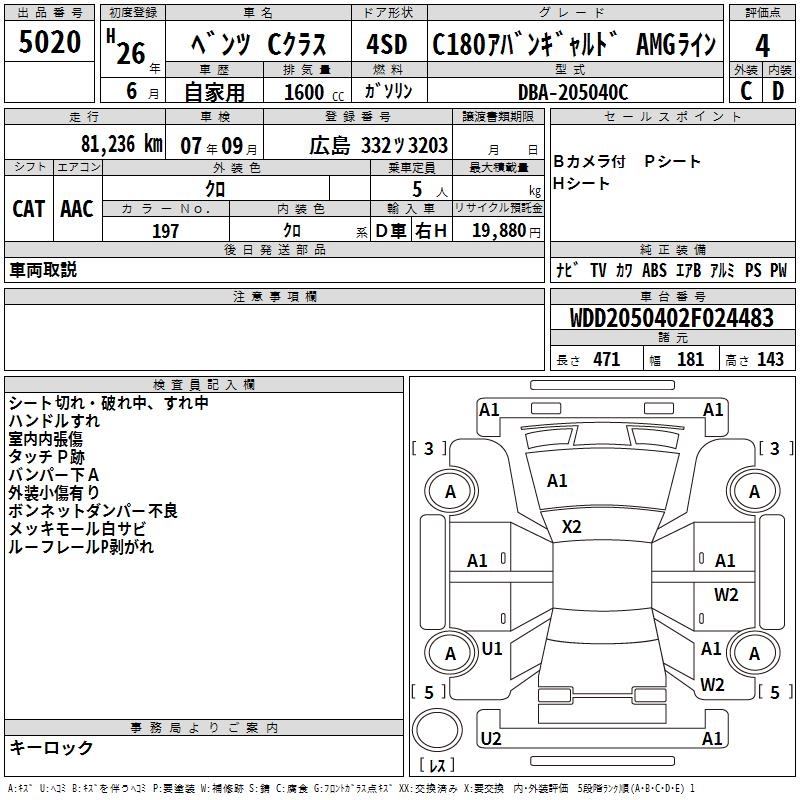The image size is (800, 800).
Task: Select the overall evaluation score 4
Action: (762, 46)
